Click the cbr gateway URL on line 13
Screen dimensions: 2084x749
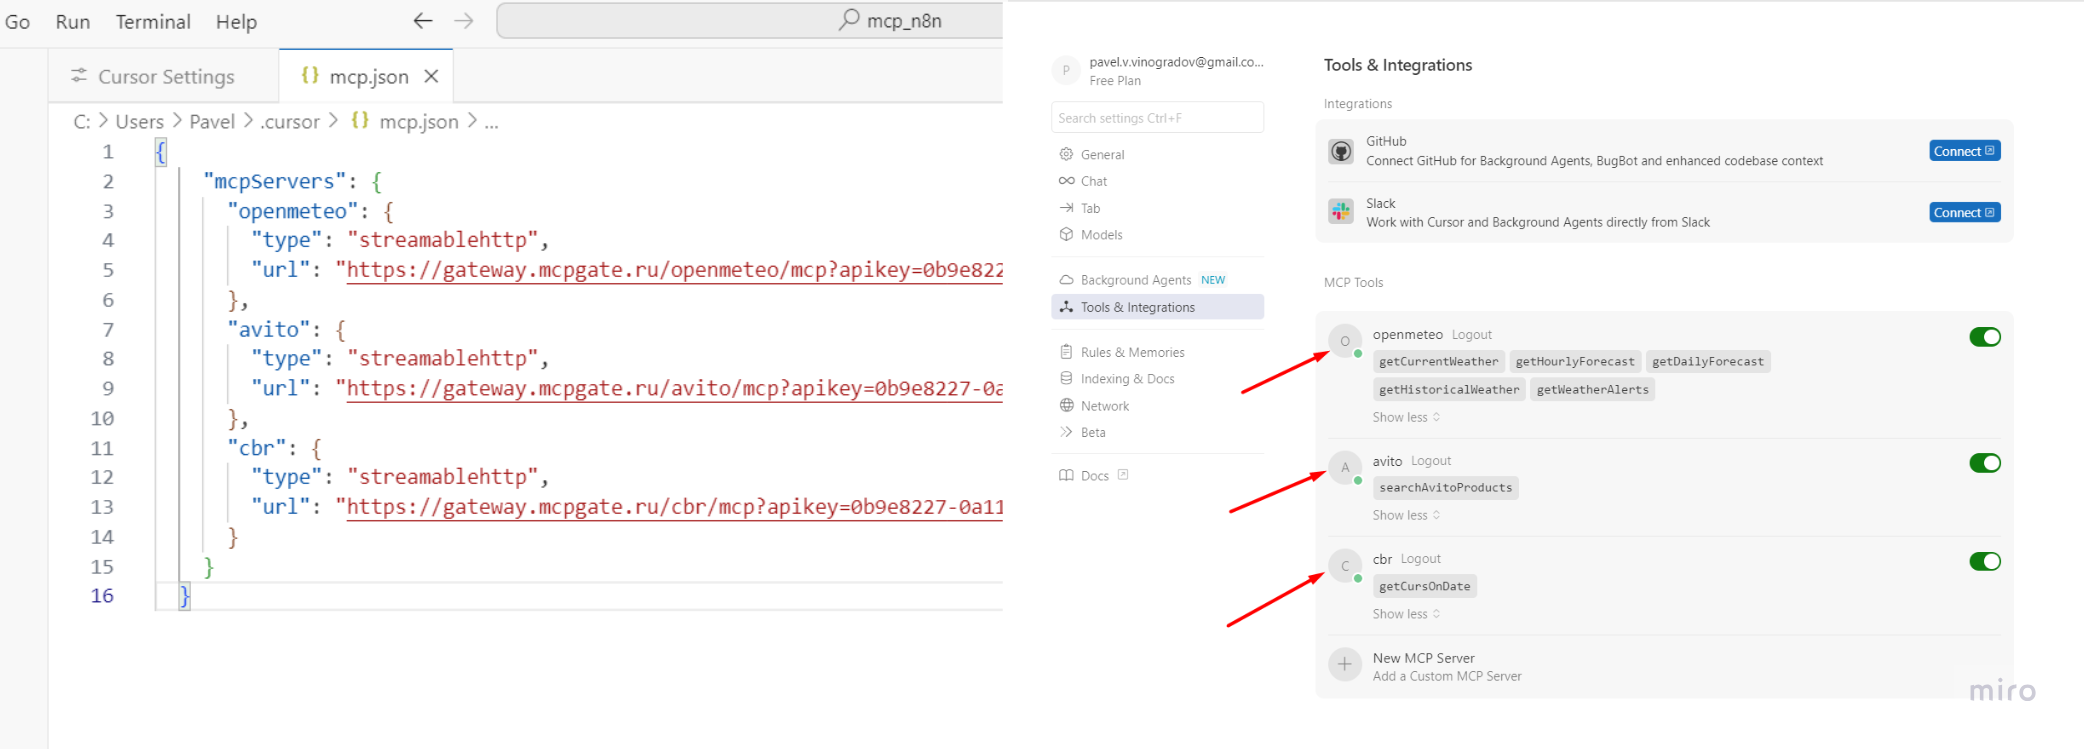(674, 507)
